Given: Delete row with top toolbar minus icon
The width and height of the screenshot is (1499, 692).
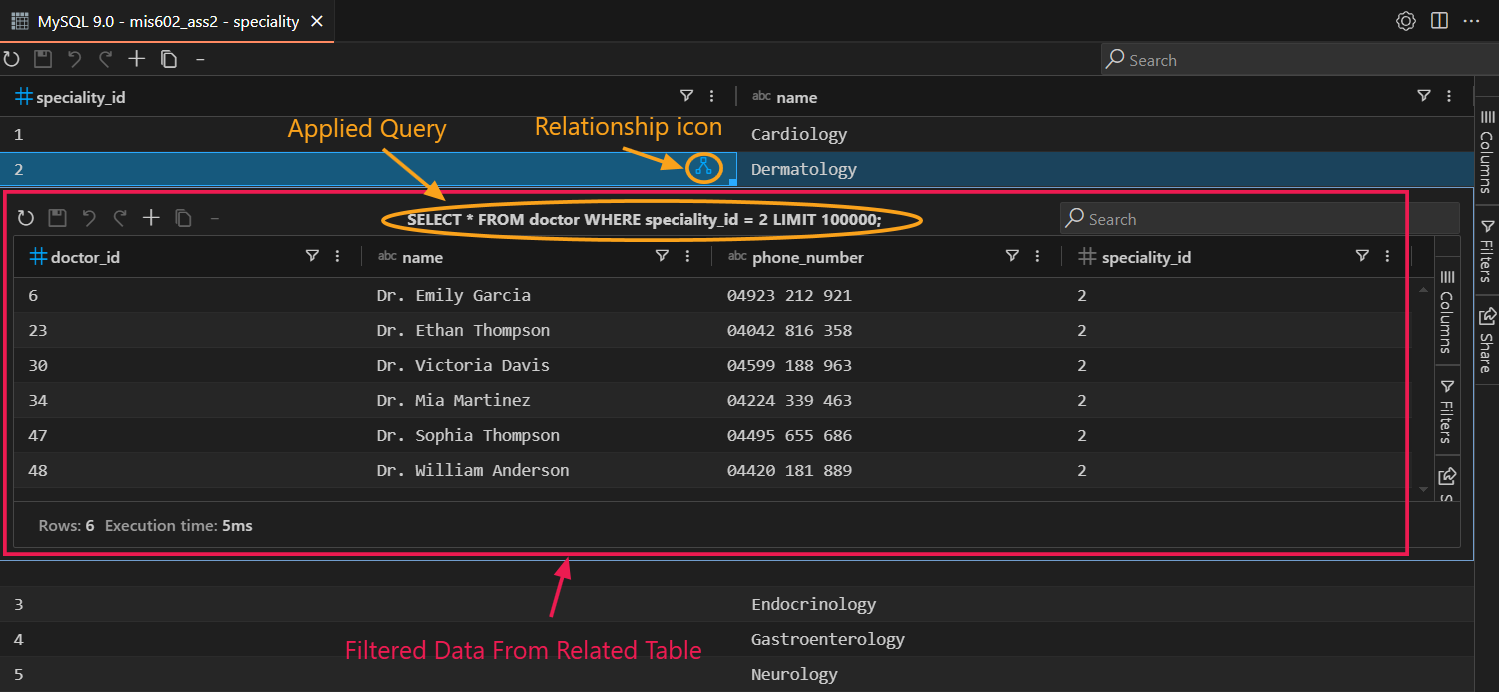Looking at the screenshot, I should tap(200, 59).
